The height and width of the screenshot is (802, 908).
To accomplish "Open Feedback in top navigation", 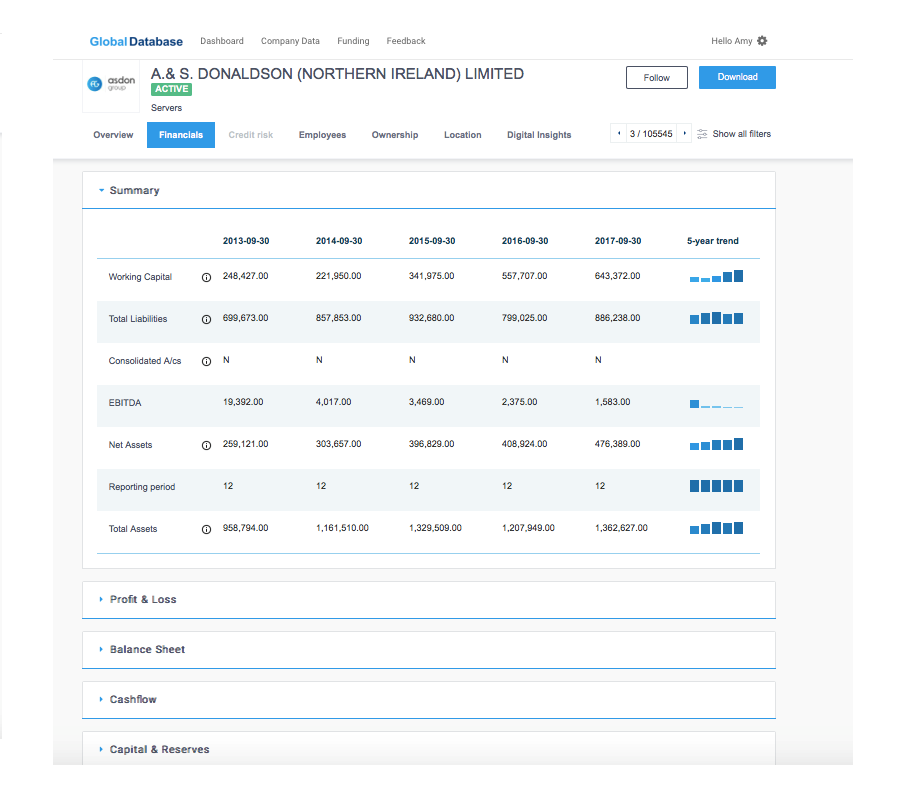I will pyautogui.click(x=406, y=41).
